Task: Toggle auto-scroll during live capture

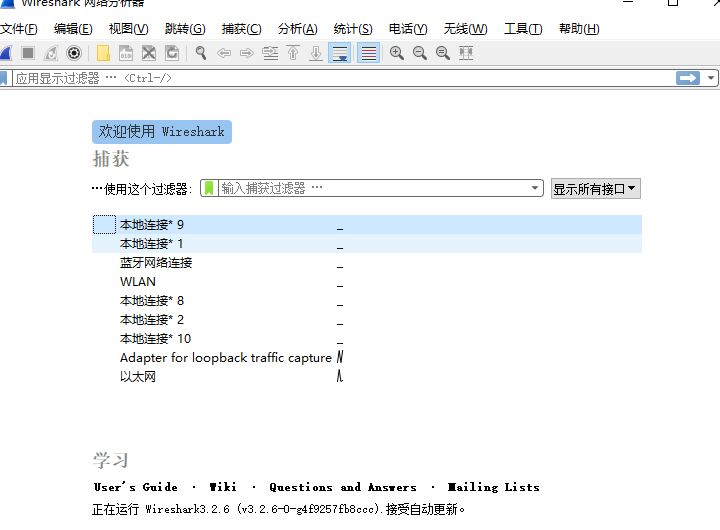Action: 340,53
